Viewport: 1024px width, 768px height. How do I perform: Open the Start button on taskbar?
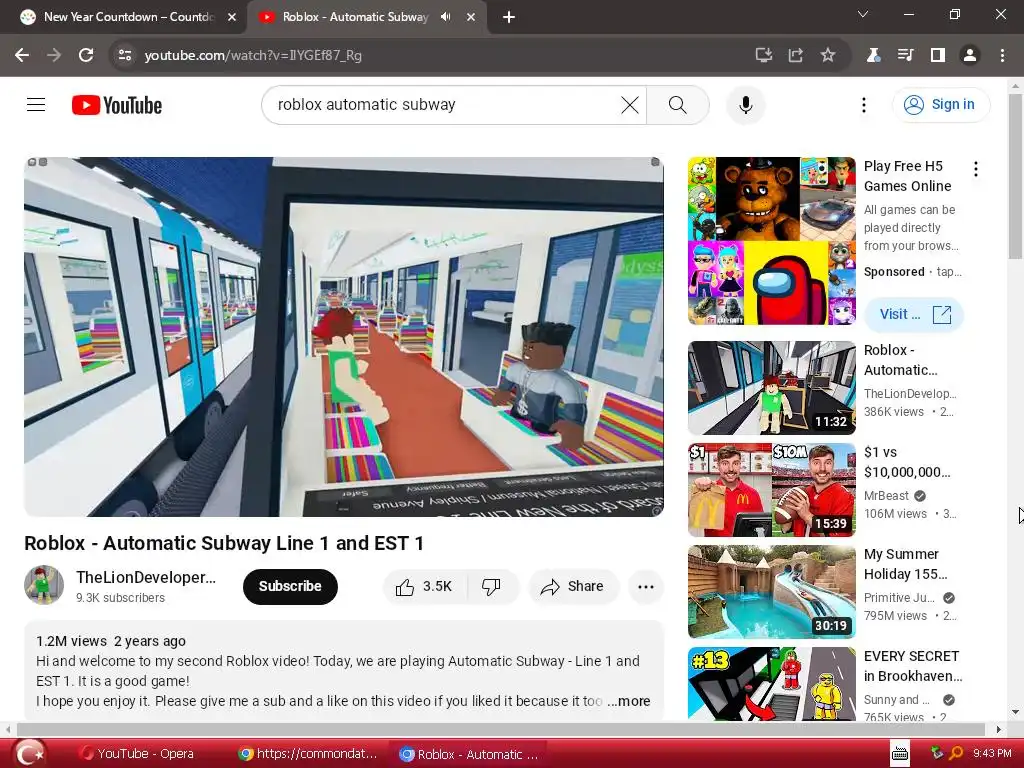(x=29, y=754)
